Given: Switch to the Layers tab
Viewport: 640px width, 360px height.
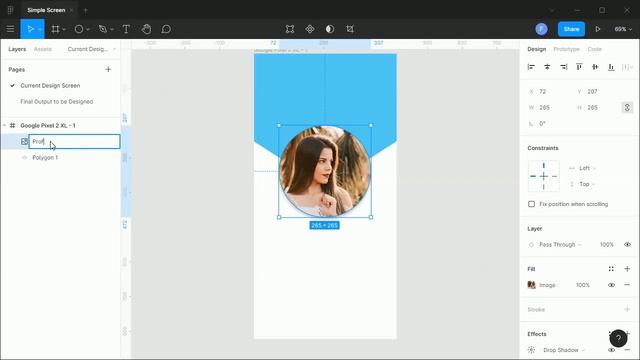Looking at the screenshot, I should (x=17, y=49).
